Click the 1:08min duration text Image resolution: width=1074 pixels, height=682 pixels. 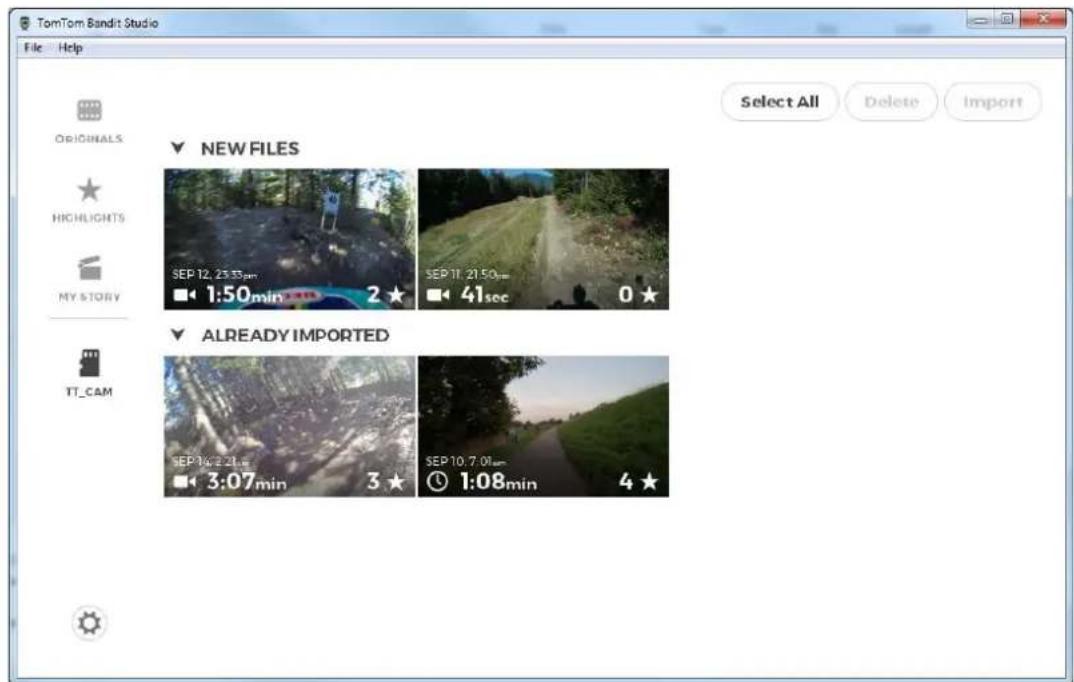(x=499, y=481)
